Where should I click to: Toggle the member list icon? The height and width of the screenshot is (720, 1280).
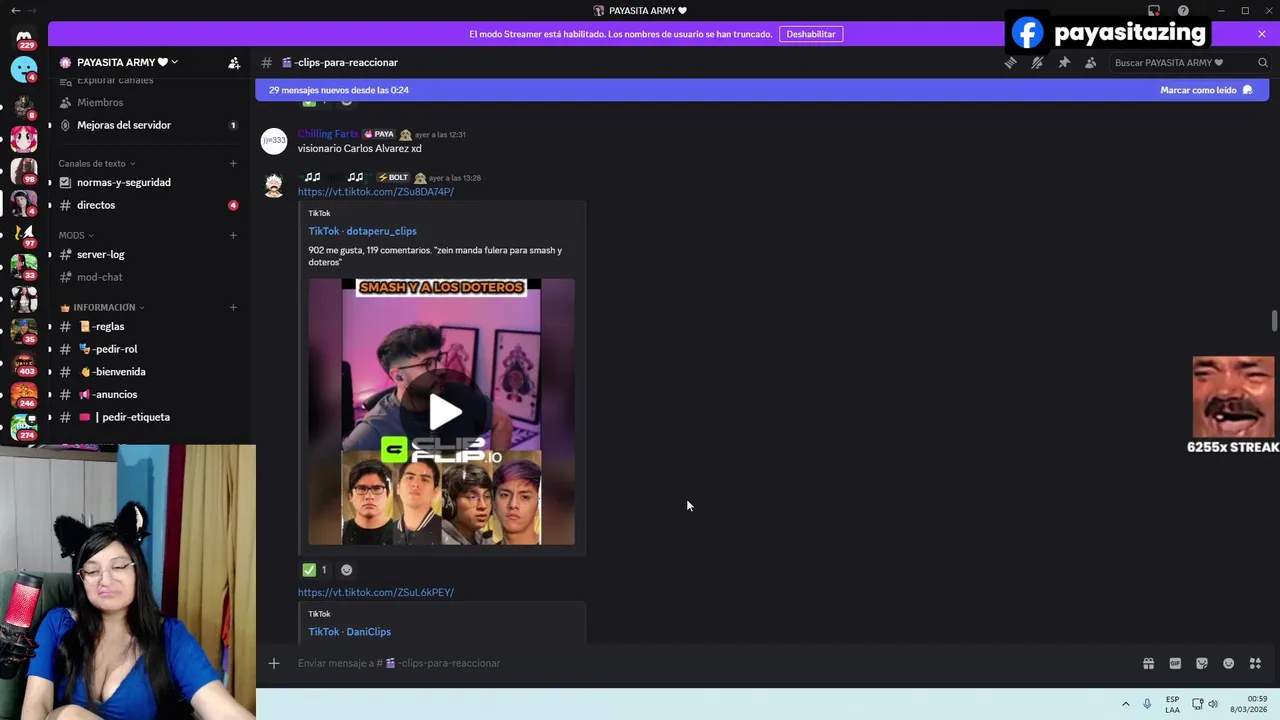(1090, 62)
